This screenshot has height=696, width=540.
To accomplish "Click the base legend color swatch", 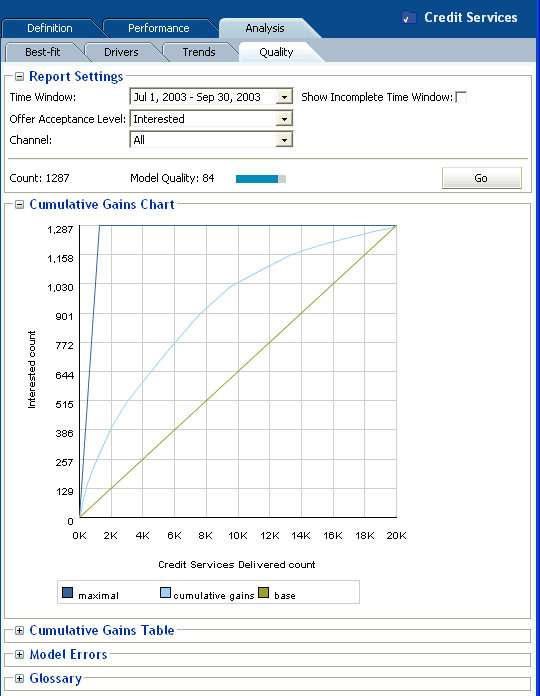I will coord(264,593).
